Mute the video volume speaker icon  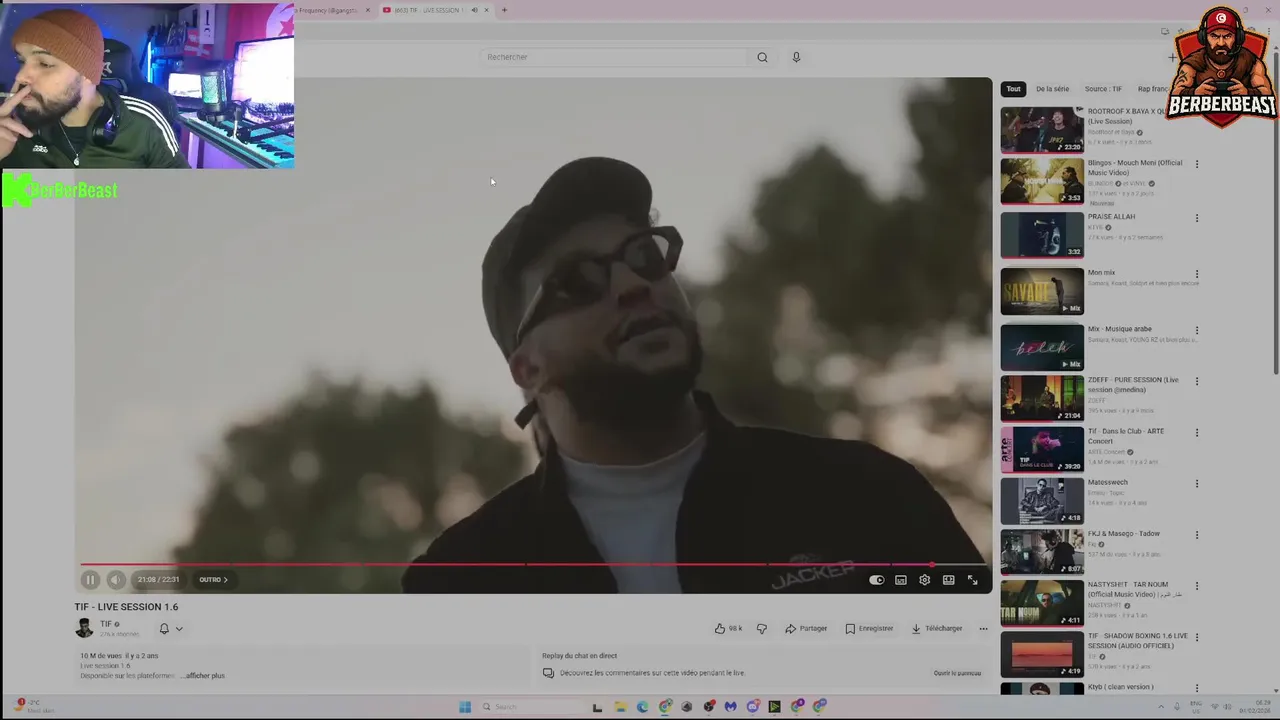116,580
